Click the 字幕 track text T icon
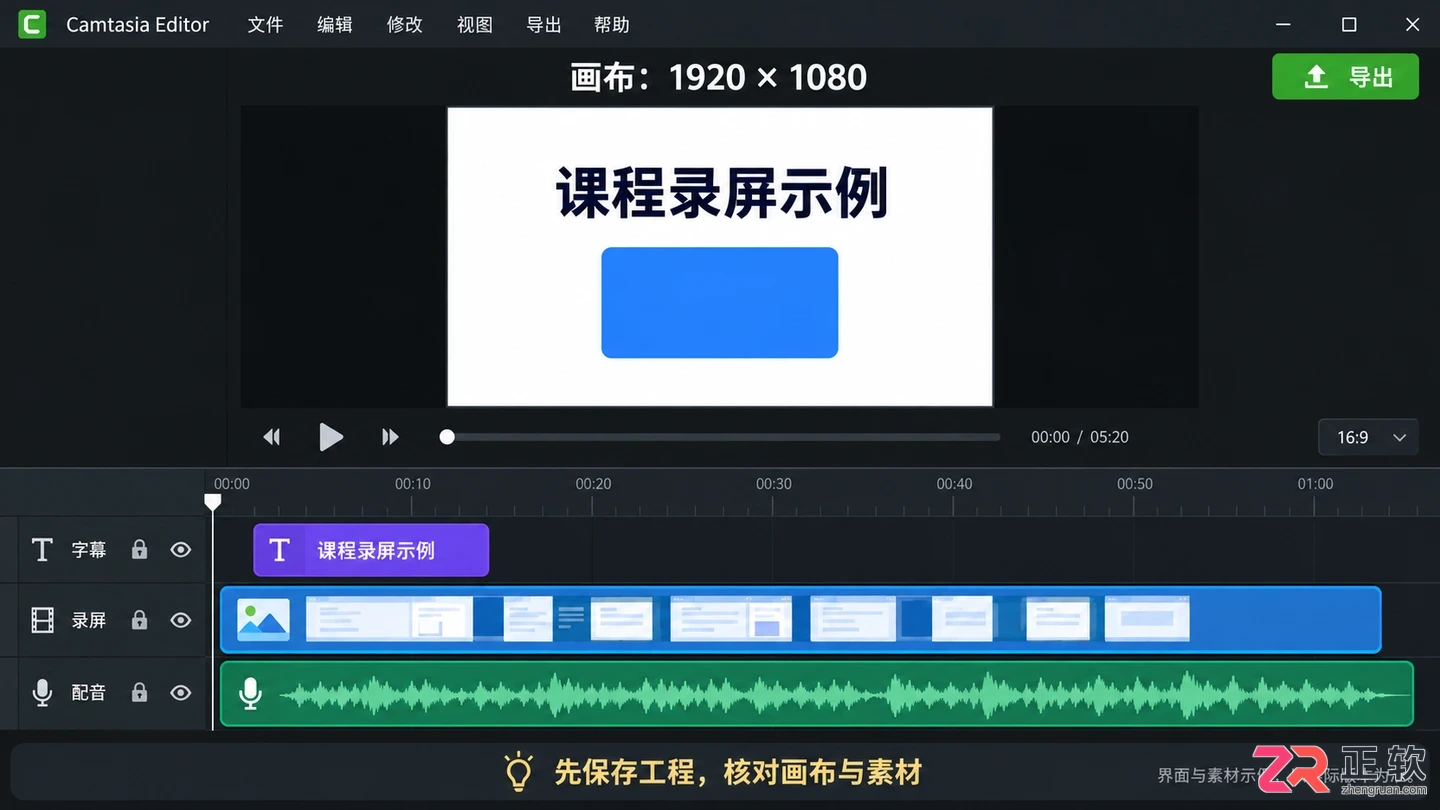 [42, 549]
